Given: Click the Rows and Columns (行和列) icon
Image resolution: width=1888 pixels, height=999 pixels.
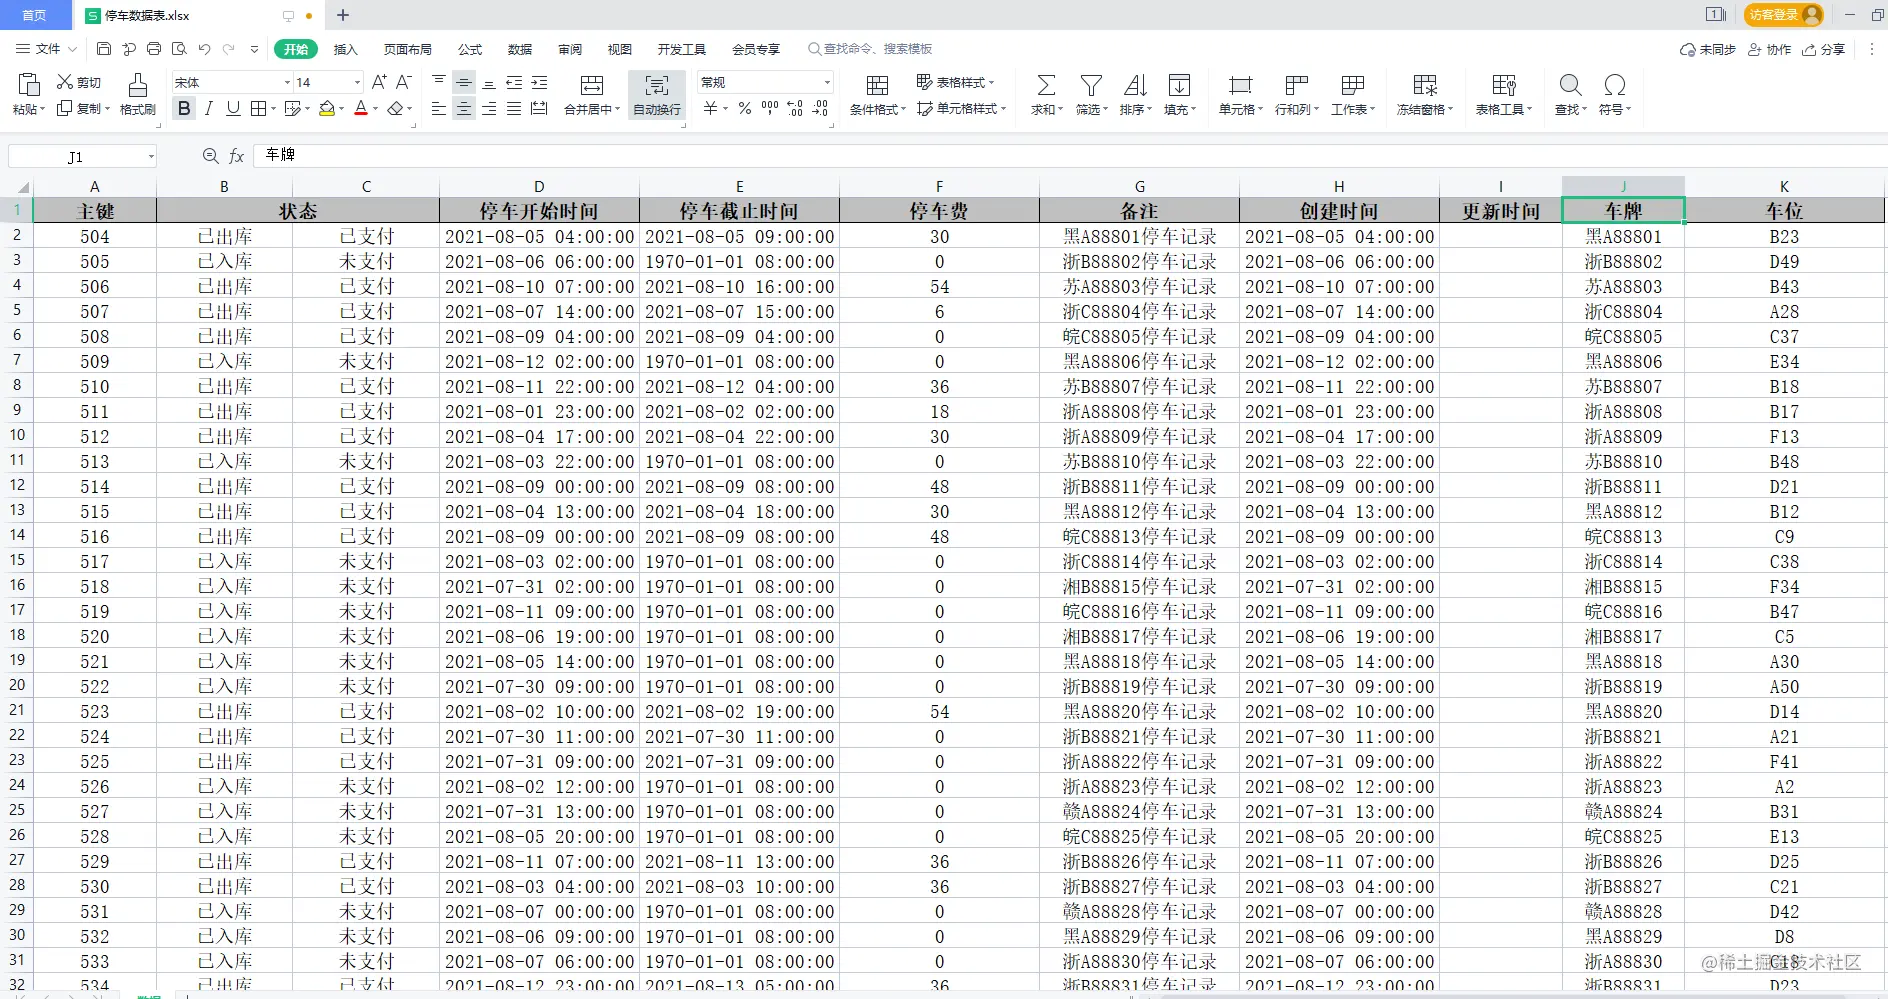Looking at the screenshot, I should (1297, 85).
